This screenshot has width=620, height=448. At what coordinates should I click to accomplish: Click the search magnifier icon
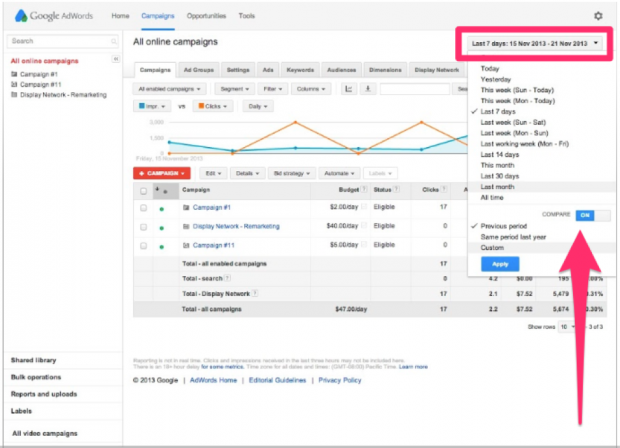[113, 41]
